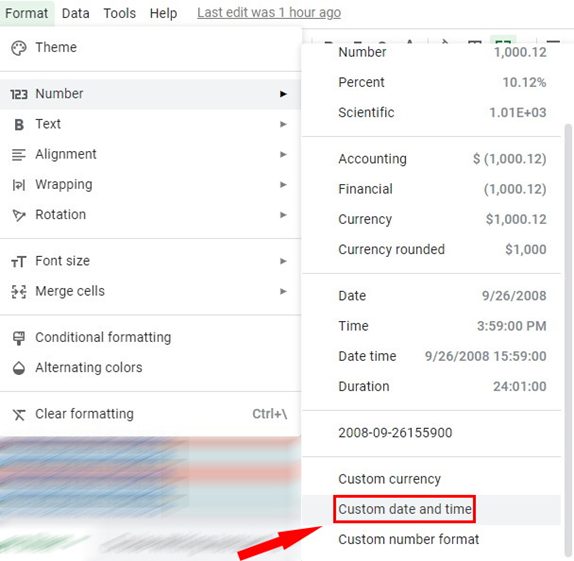This screenshot has width=574, height=561.
Task: Apply the Time 3:59:00 PM format
Action: 431,326
